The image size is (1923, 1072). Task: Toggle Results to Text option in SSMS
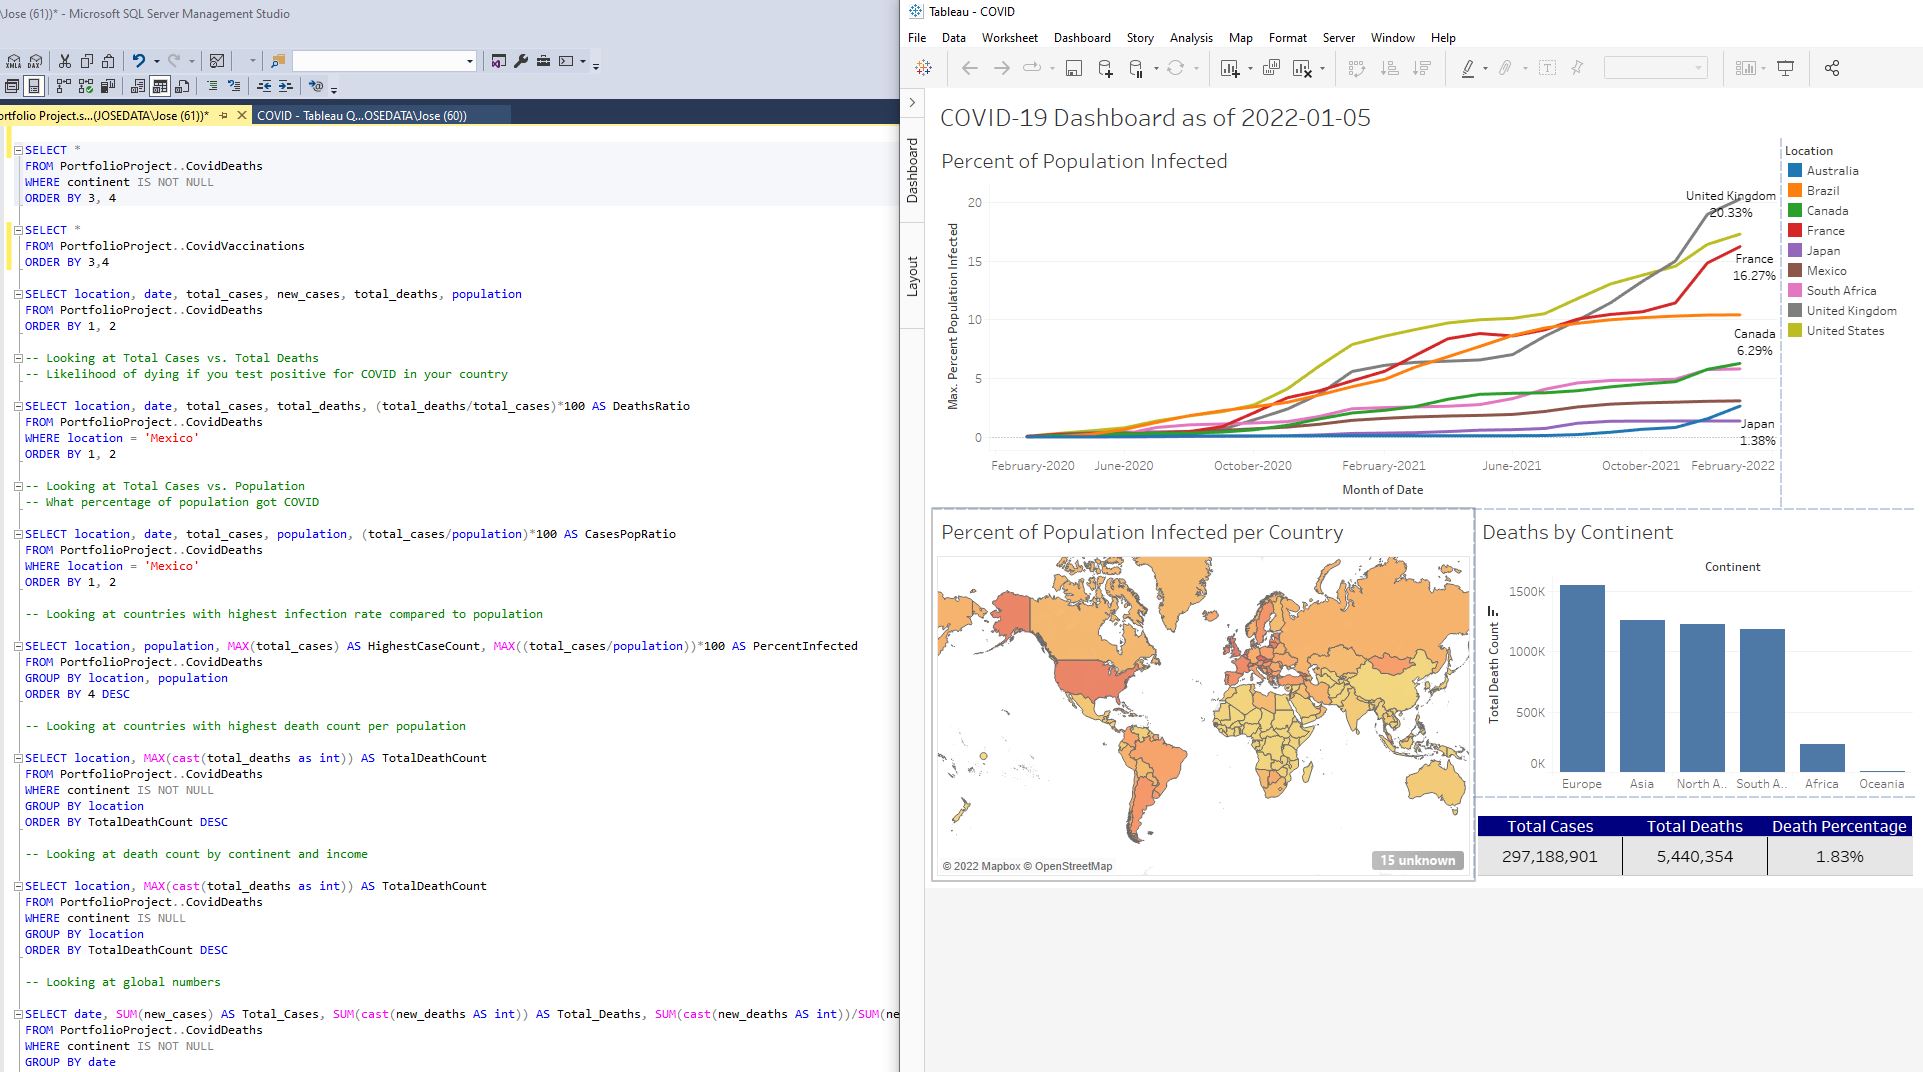pos(138,86)
